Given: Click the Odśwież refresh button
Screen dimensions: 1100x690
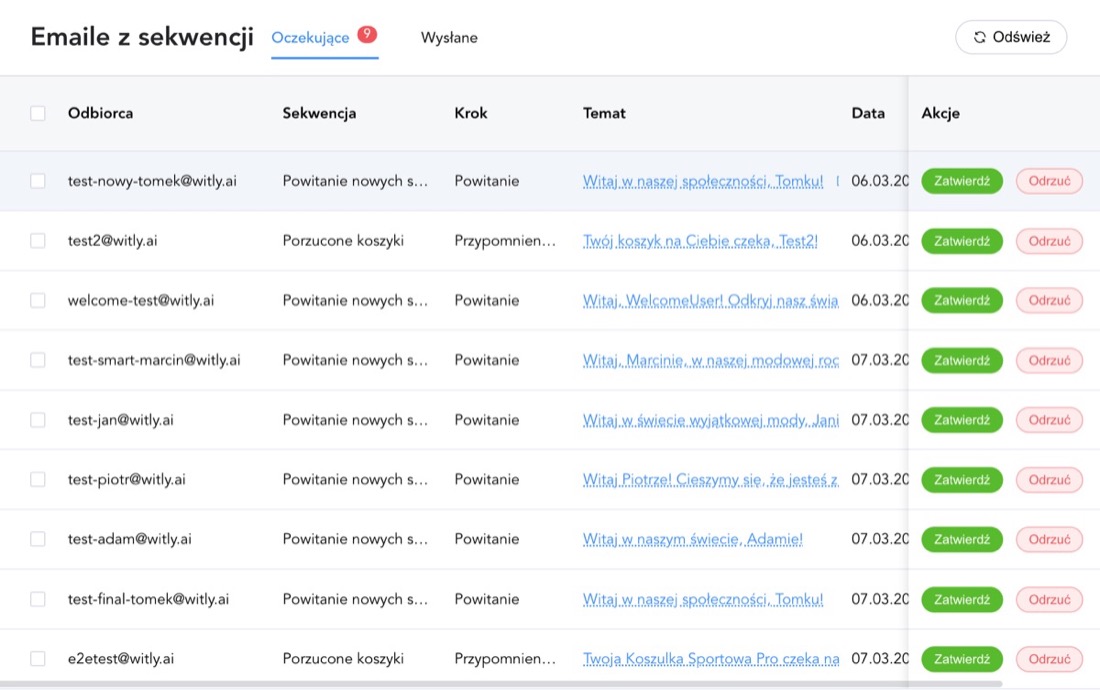Looking at the screenshot, I should 1011,37.
